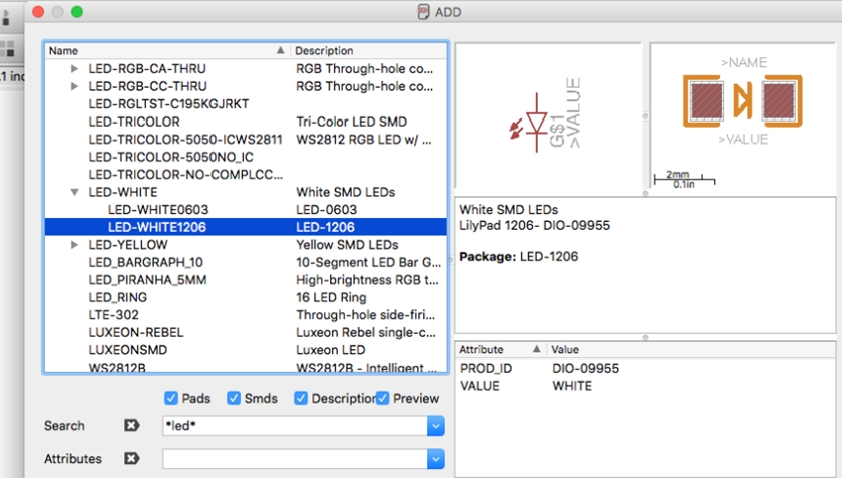Viewport: 842px width, 478px height.
Task: Sort by the Attribute column header
Action: coord(500,349)
